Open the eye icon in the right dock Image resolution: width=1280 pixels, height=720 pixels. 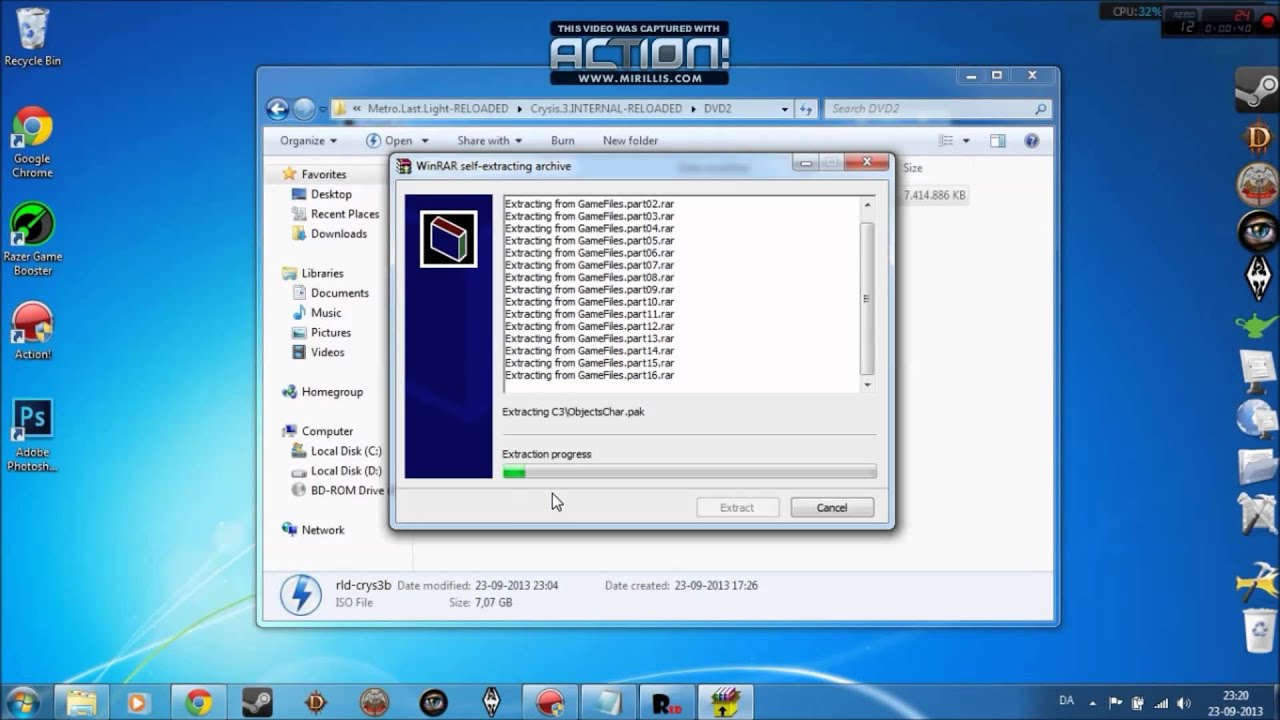pyautogui.click(x=1257, y=231)
